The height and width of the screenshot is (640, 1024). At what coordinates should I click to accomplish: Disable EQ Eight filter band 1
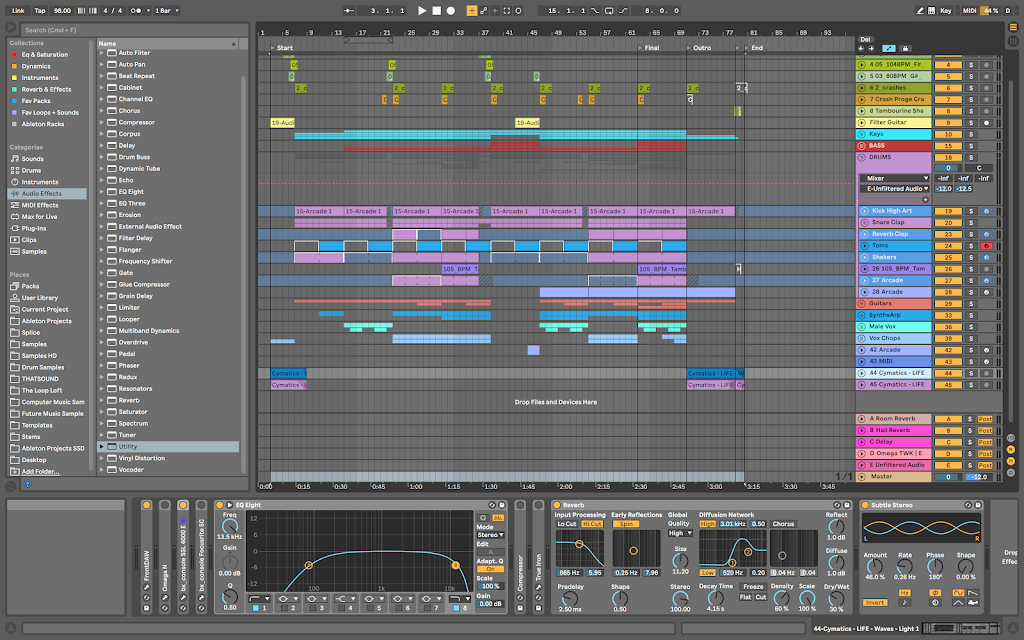click(256, 608)
